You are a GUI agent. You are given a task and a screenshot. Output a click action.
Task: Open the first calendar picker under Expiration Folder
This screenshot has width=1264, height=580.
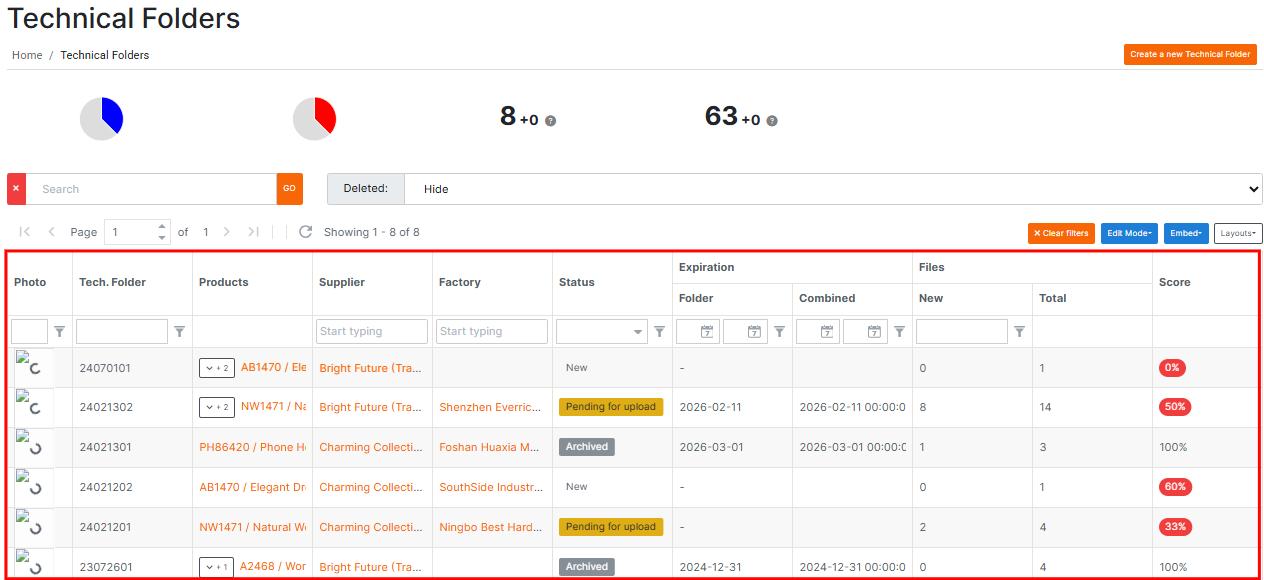point(707,332)
